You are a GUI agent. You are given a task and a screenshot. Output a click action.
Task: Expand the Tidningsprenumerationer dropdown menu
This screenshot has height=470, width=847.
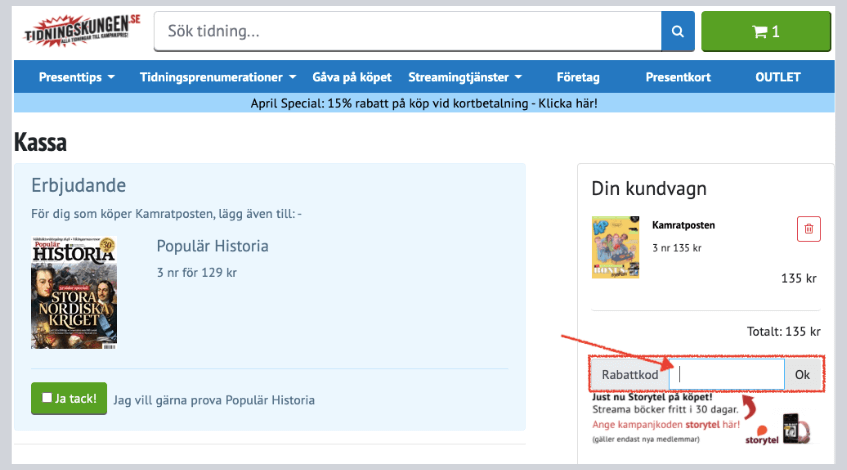[x=218, y=77]
